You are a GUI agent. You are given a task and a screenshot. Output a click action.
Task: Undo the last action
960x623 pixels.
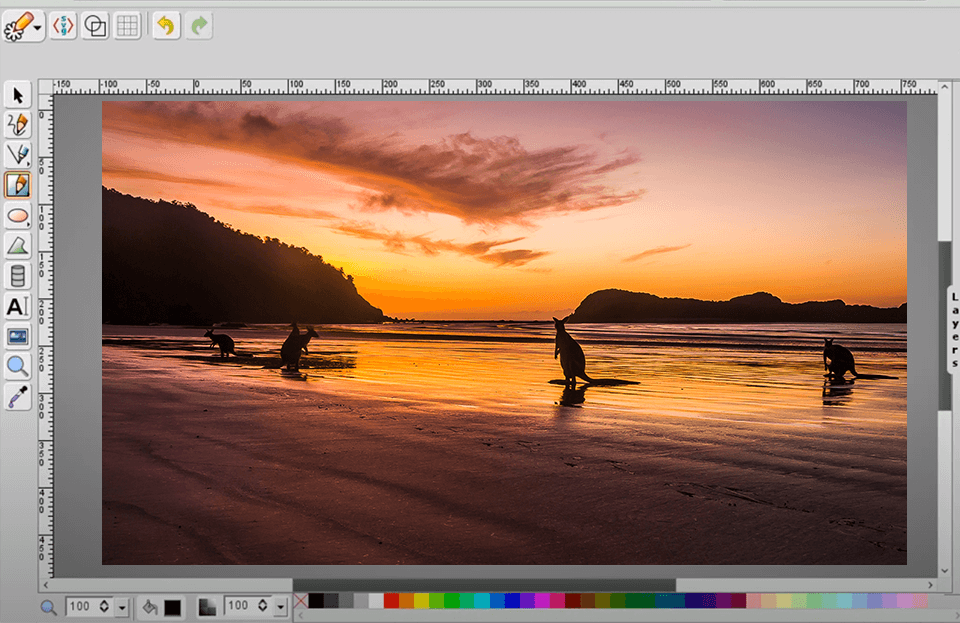[166, 27]
